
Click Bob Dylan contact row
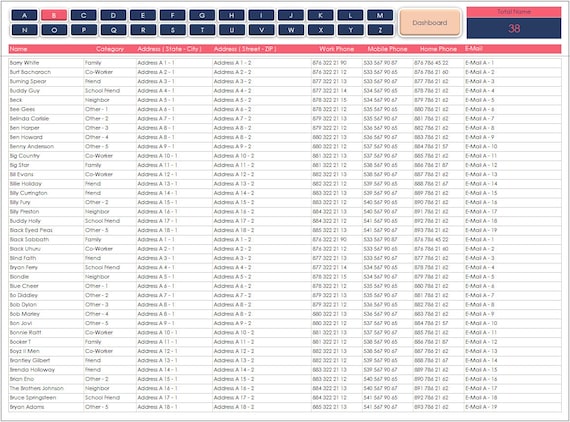click(x=285, y=305)
